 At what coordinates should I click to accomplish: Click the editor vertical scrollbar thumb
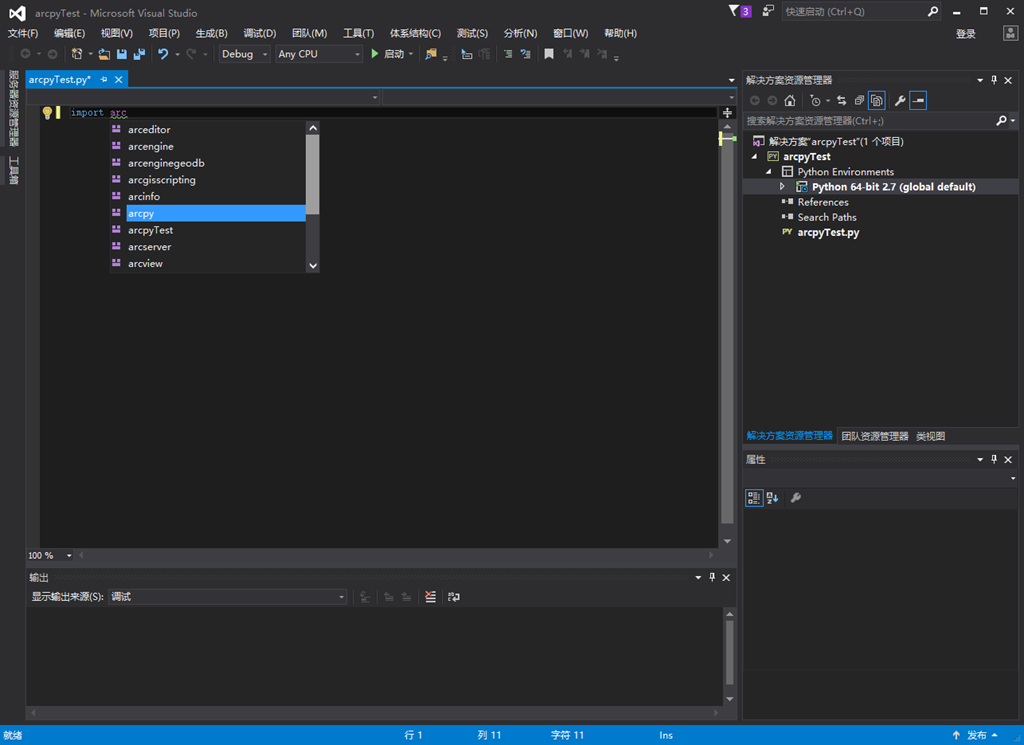727,326
